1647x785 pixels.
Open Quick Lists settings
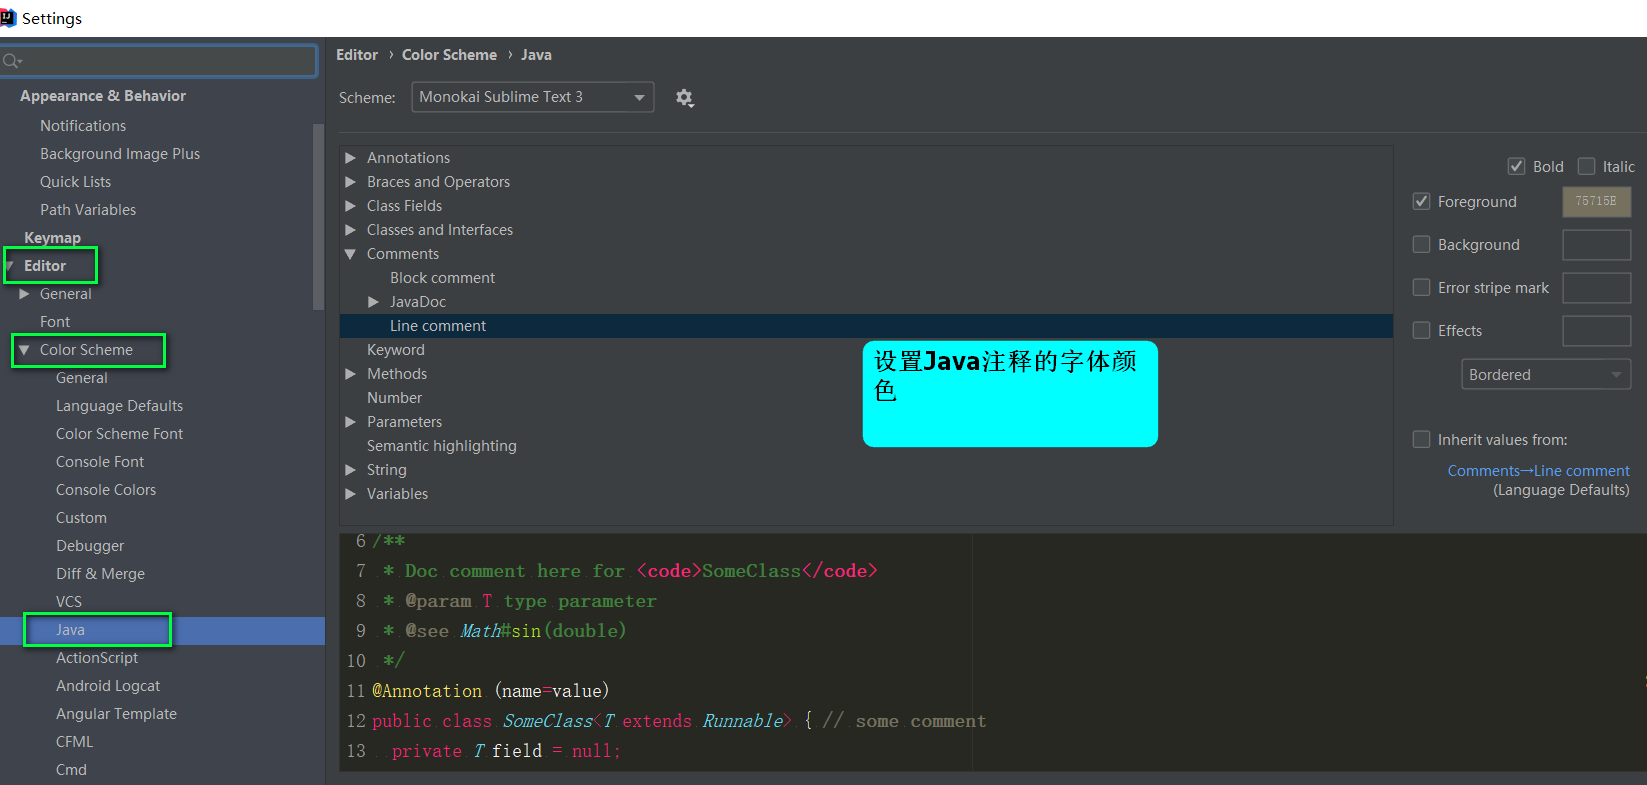[x=76, y=182]
